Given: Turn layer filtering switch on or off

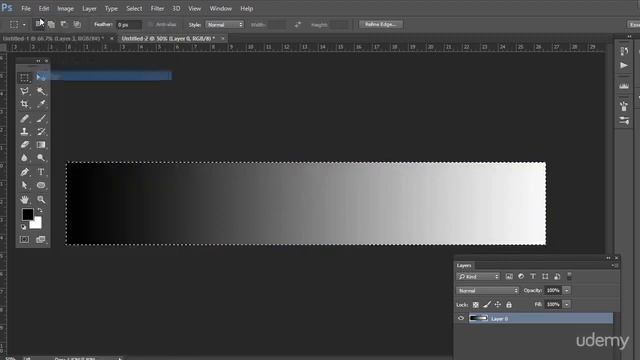Looking at the screenshot, I should [569, 276].
